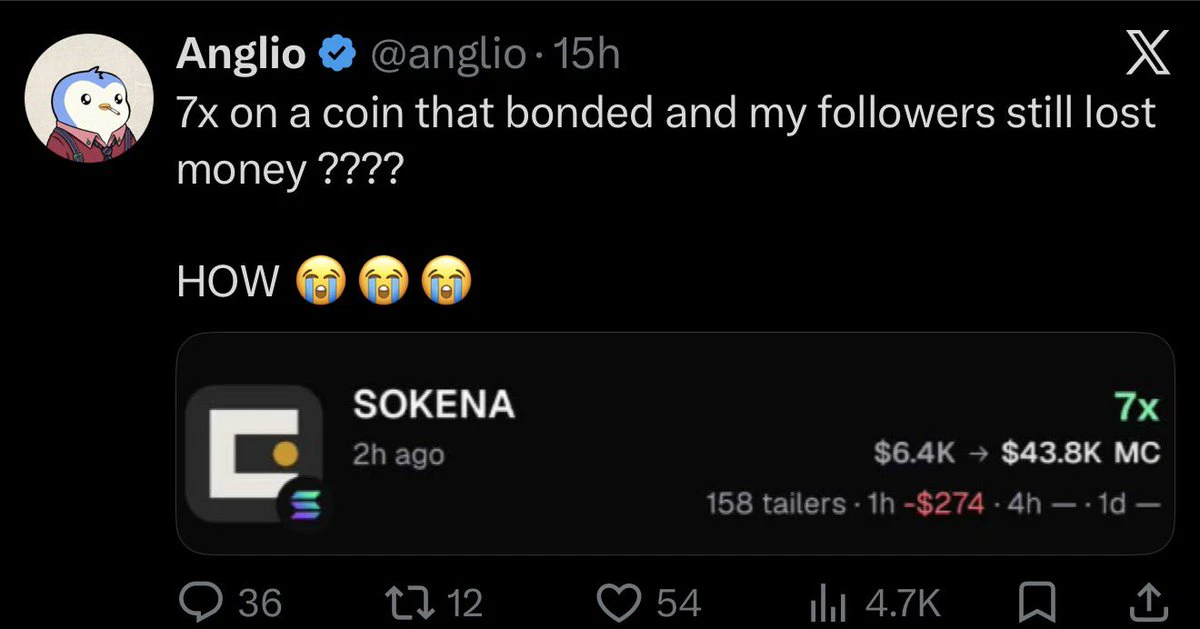Screen dimensions: 1200x629
Task: Open the SOKENA coin title
Action: 434,405
